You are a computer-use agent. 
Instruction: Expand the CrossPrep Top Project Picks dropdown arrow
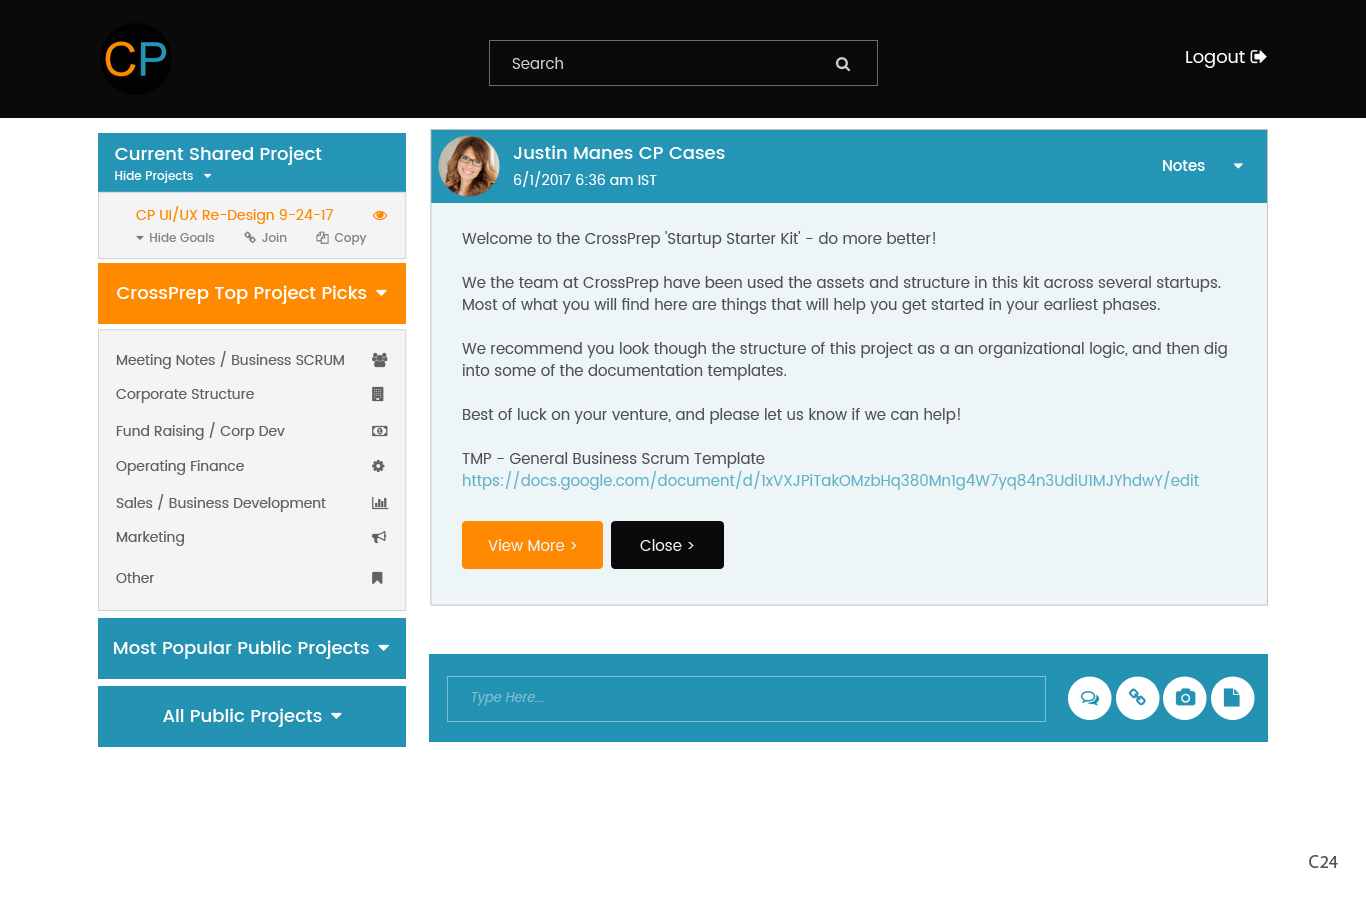click(382, 293)
